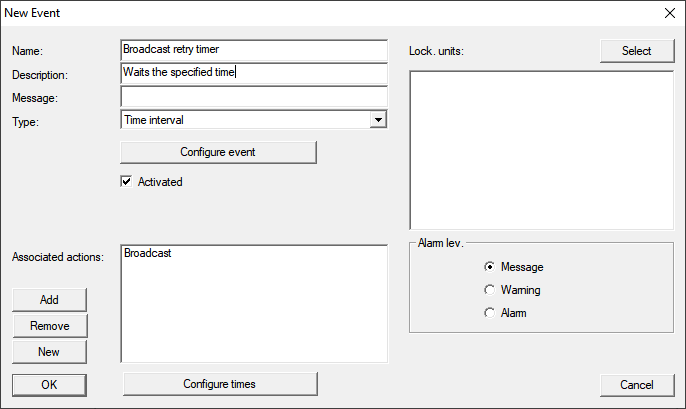Click inside the Lock. units list box
The height and width of the screenshot is (409, 686).
[x=541, y=150]
